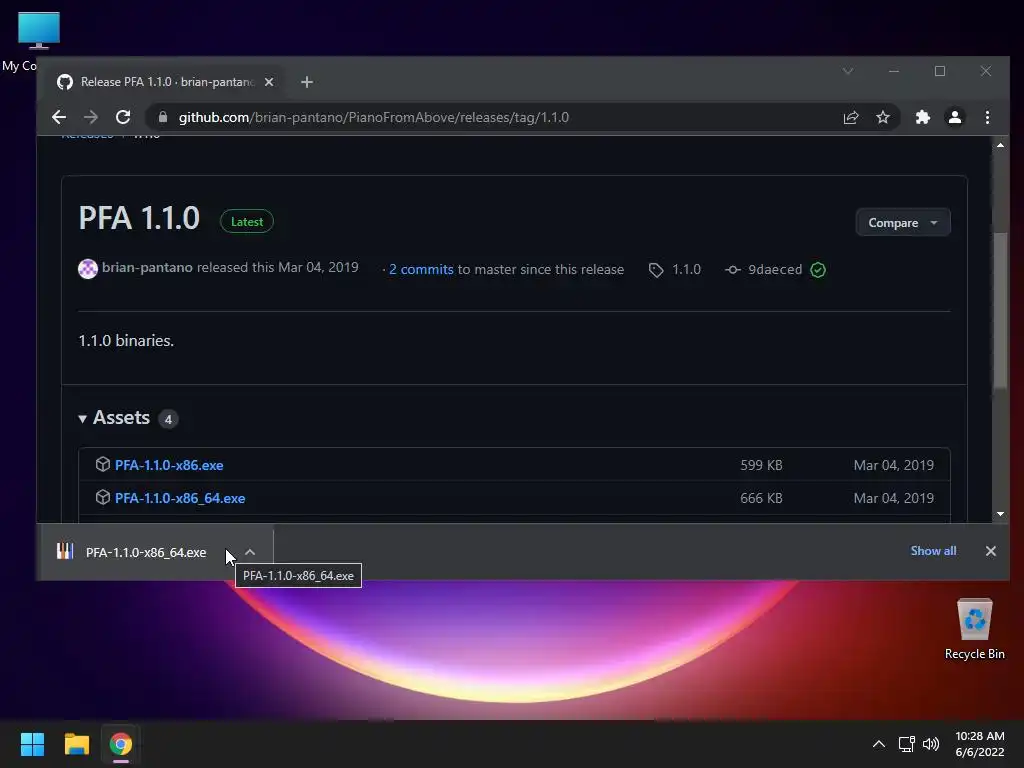Click the 1.1.0 binaries description text
Viewport: 1024px width, 768px height.
(x=126, y=340)
